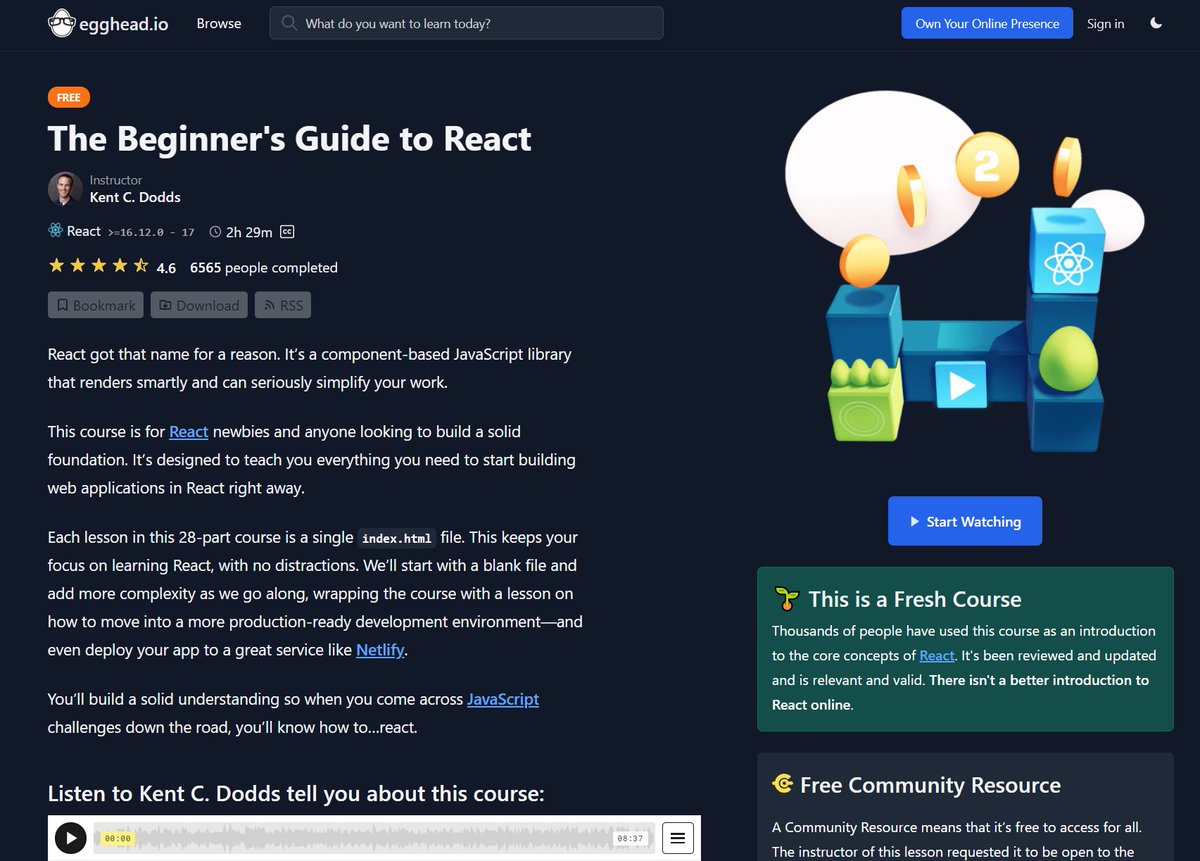This screenshot has height=861, width=1200.
Task: Bookmark this React course
Action: [95, 305]
